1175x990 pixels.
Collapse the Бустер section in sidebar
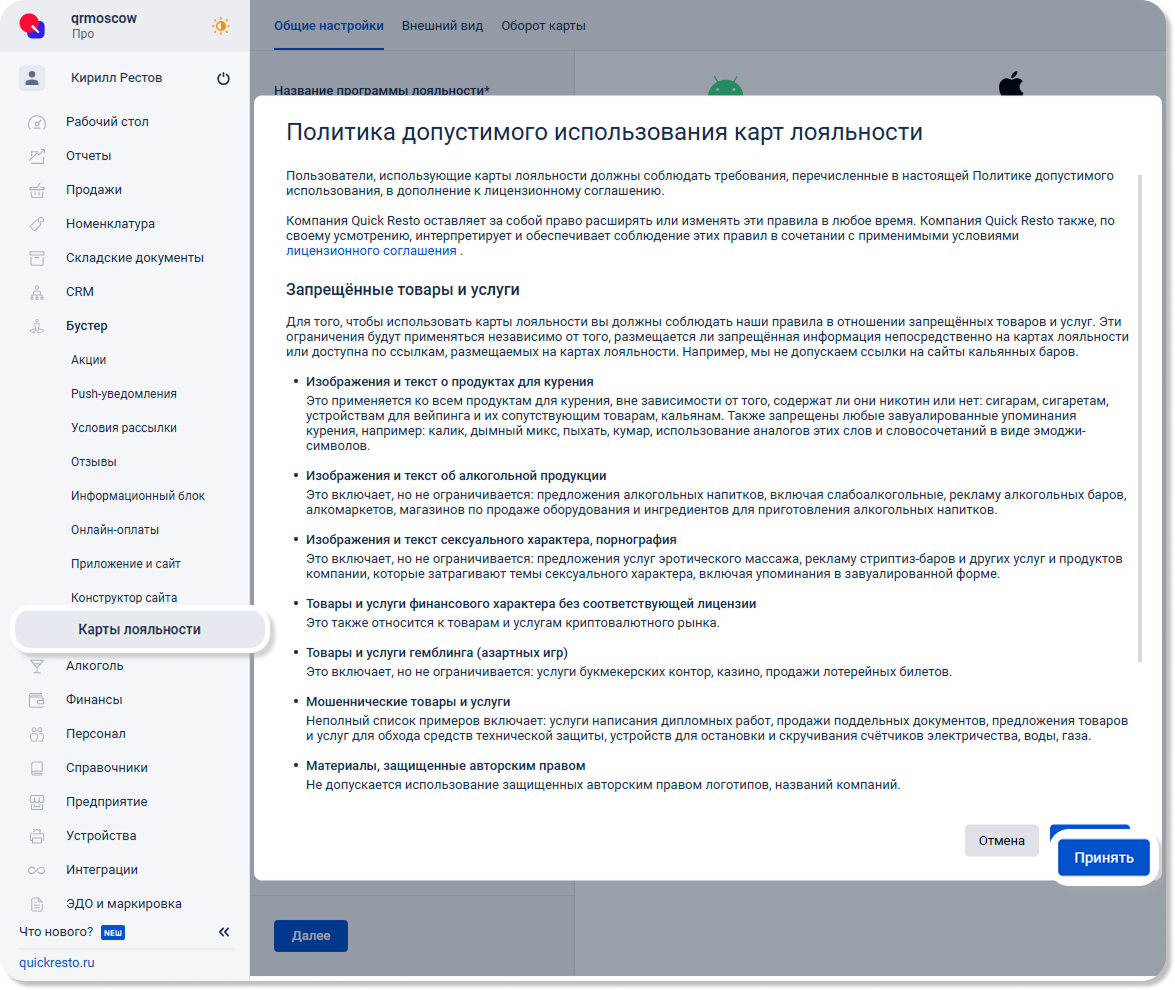(x=86, y=326)
